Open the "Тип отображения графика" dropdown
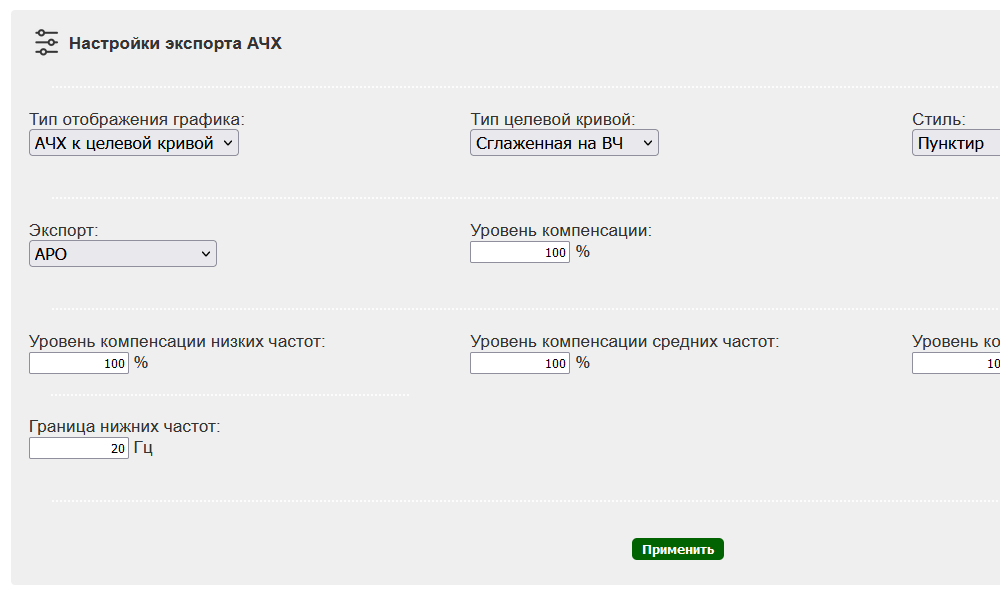The height and width of the screenshot is (595, 1000). (134, 144)
